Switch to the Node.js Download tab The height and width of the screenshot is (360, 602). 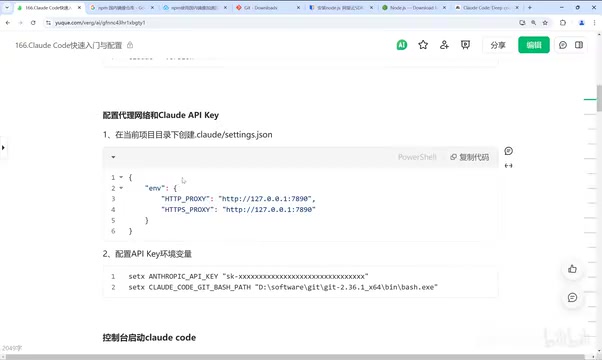coord(413,8)
